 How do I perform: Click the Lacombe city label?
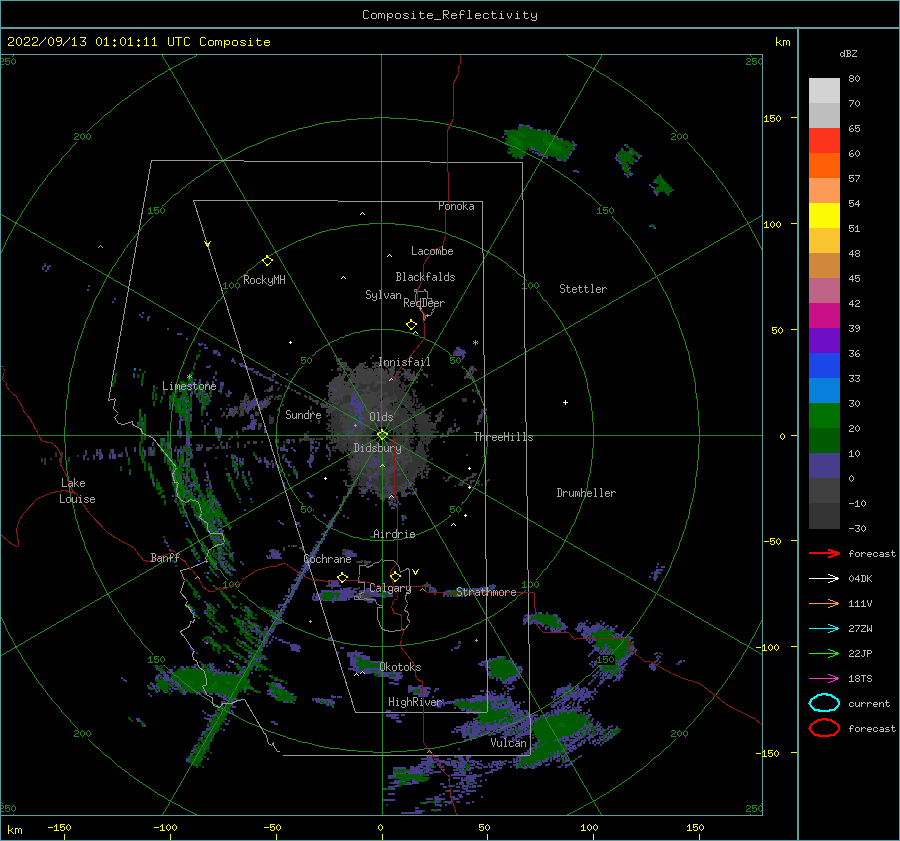pos(432,251)
